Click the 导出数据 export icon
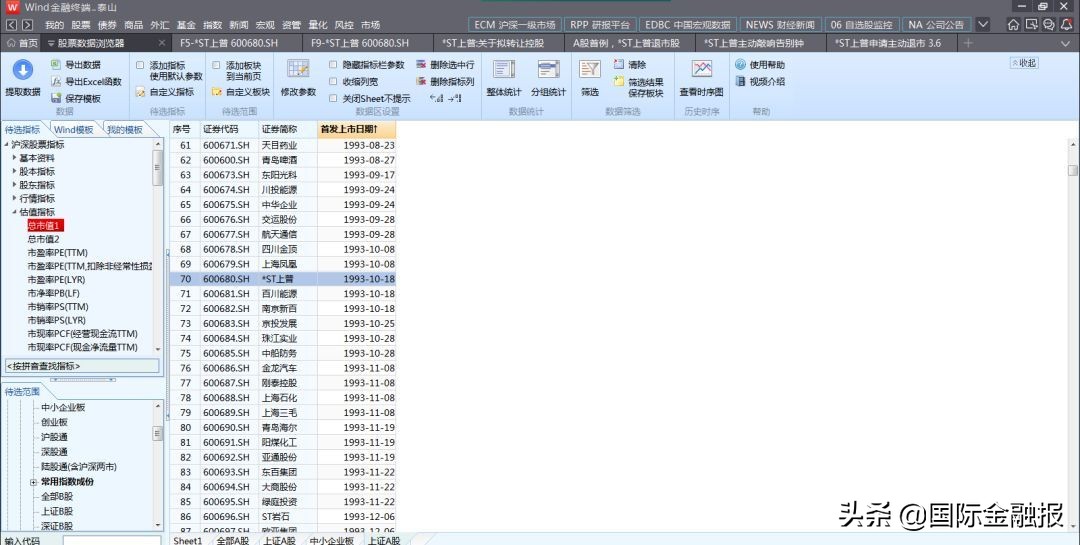Image resolution: width=1080 pixels, height=545 pixels. [x=56, y=65]
